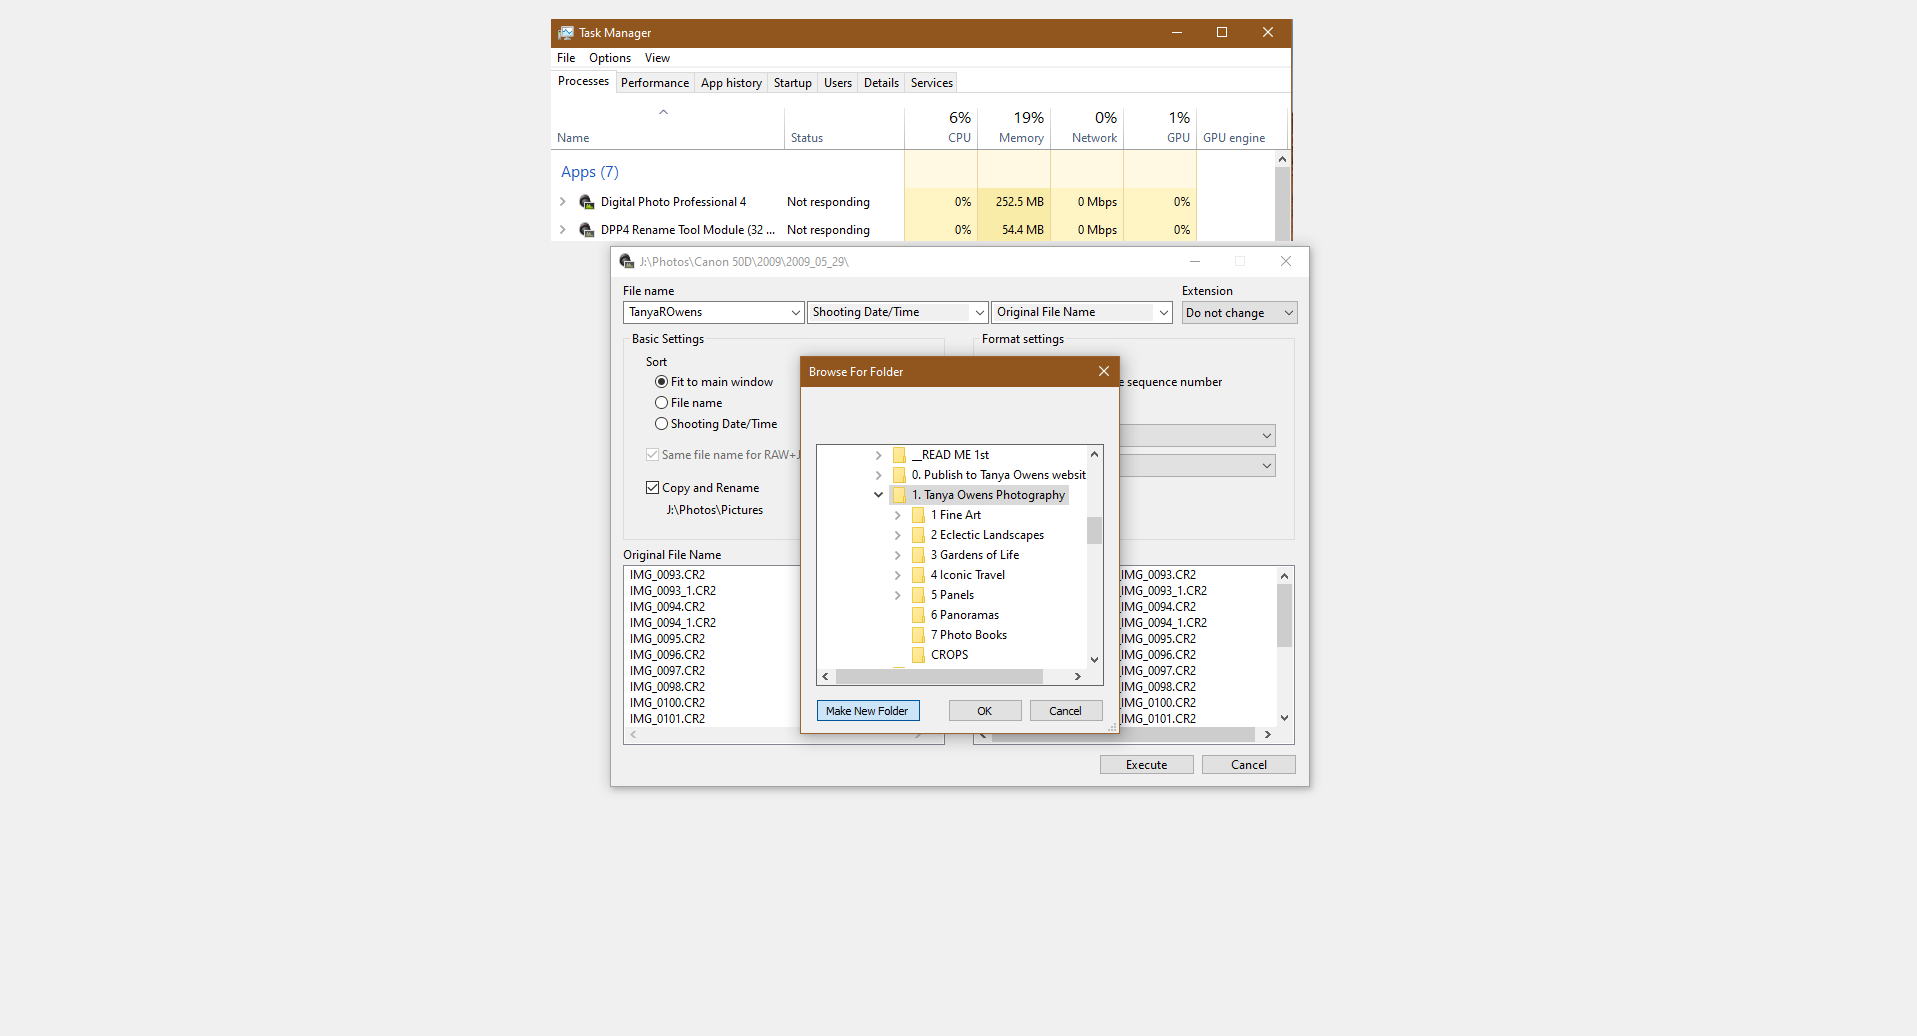The width and height of the screenshot is (1917, 1036).
Task: Select the 6 Panoramas folder icon
Action: 918,615
